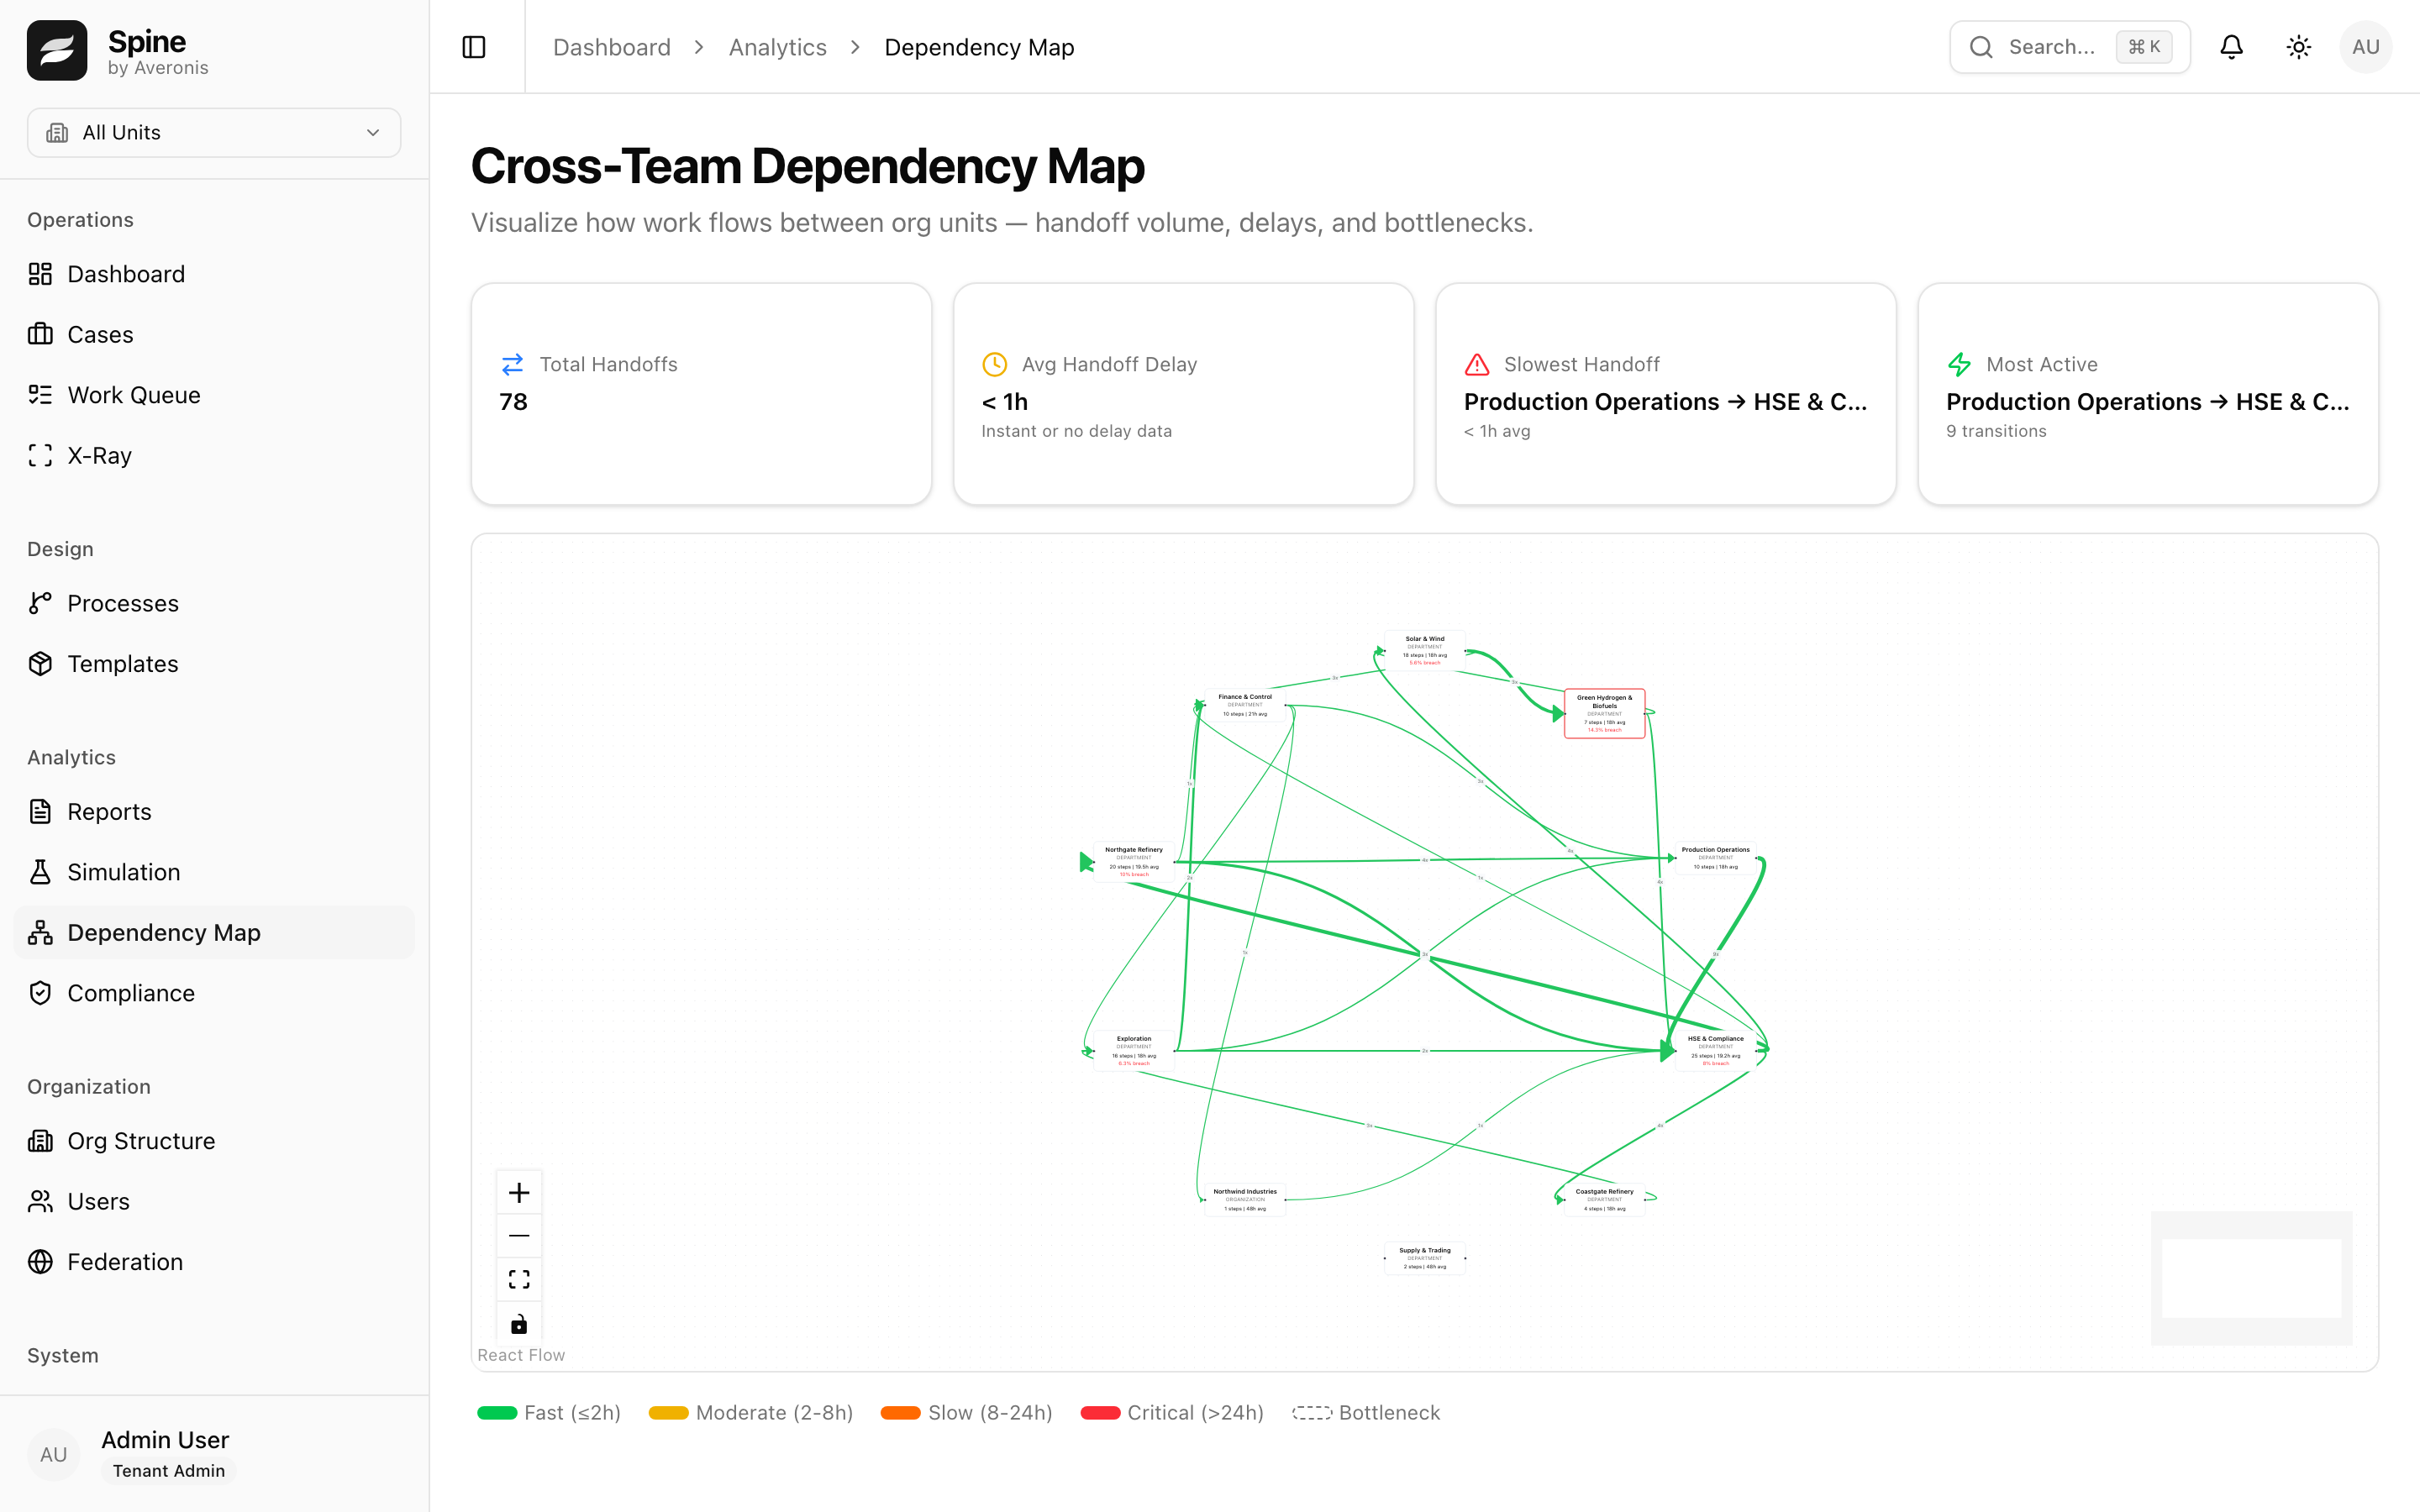Click the Federation globe icon
Screen dimensions: 2420x1512
[x=40, y=1262]
